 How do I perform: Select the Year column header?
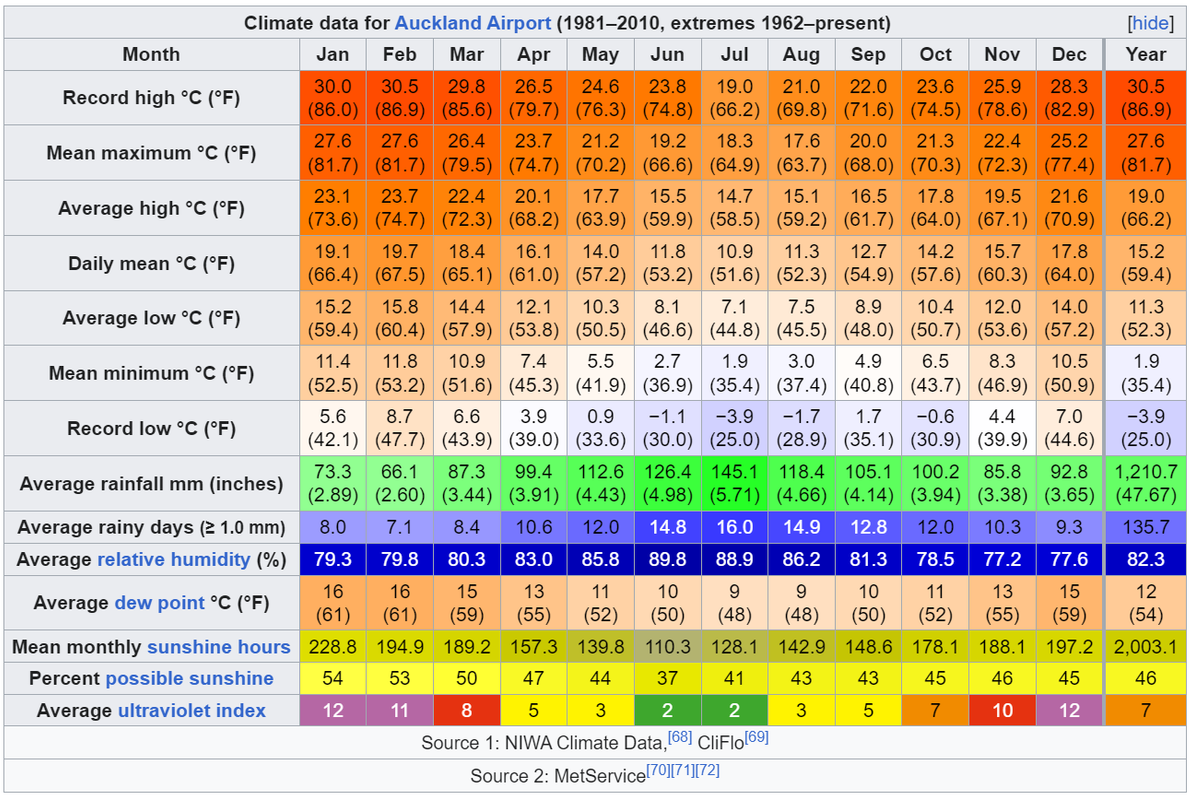pyautogui.click(x=1146, y=54)
